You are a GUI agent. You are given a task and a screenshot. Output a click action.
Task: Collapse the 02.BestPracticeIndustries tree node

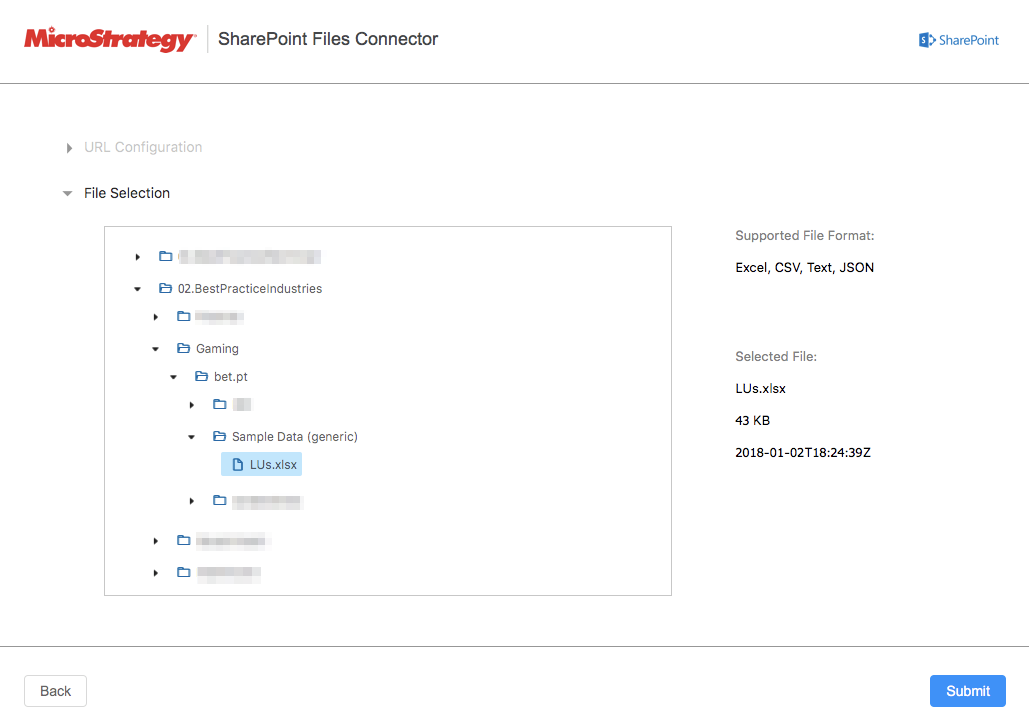137,288
